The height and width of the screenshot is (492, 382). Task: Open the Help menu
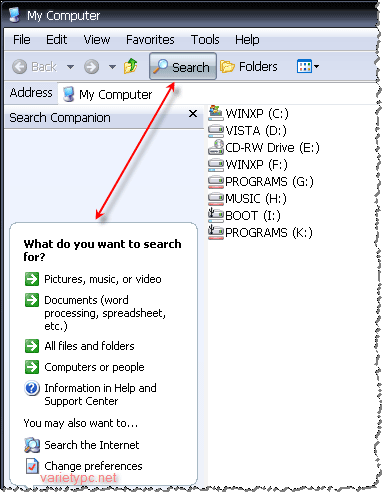(x=247, y=40)
